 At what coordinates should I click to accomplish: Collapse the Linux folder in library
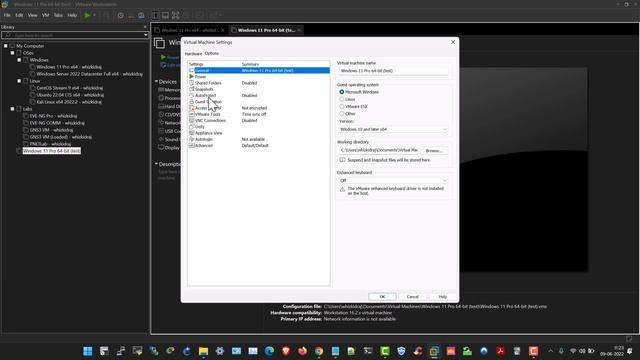[x=19, y=81]
